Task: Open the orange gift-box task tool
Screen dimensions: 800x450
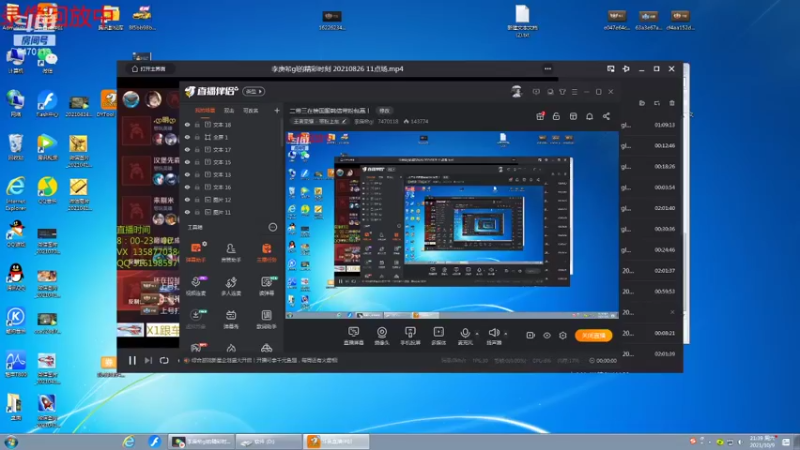Action: click(266, 252)
